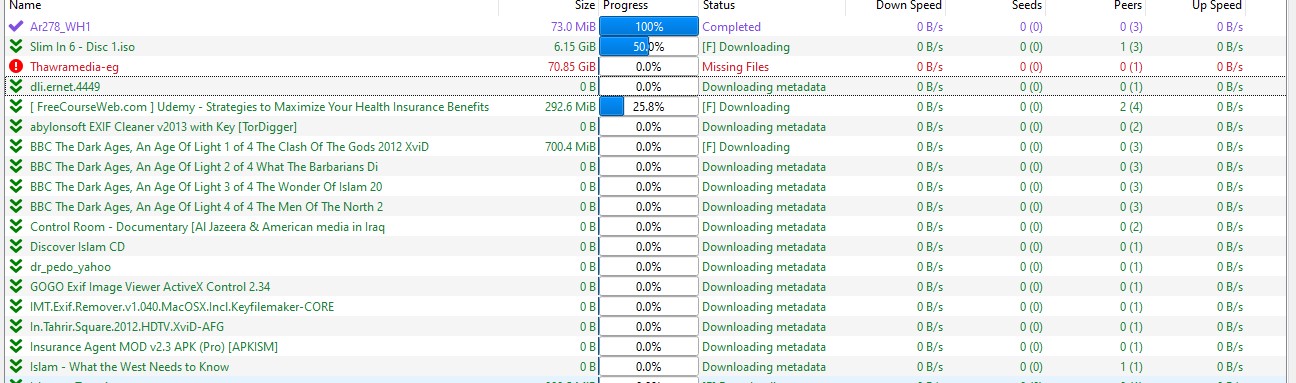Select Dark Ages 3 of 4 Wonder Of Islam
The image size is (1296, 383).
click(206, 186)
